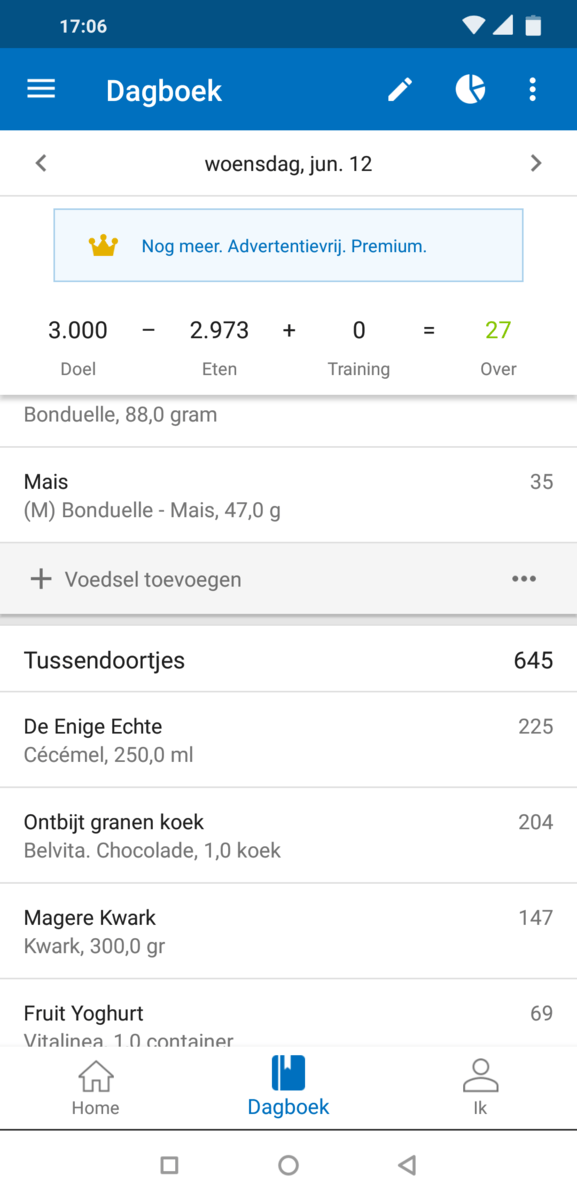Tap Voedsel toevoegen to add food
Screen dimensions: 577x1200
(x=152, y=579)
